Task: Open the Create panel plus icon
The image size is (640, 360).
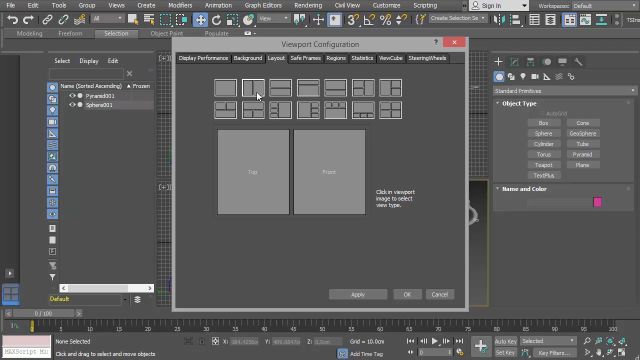Action: coord(498,62)
